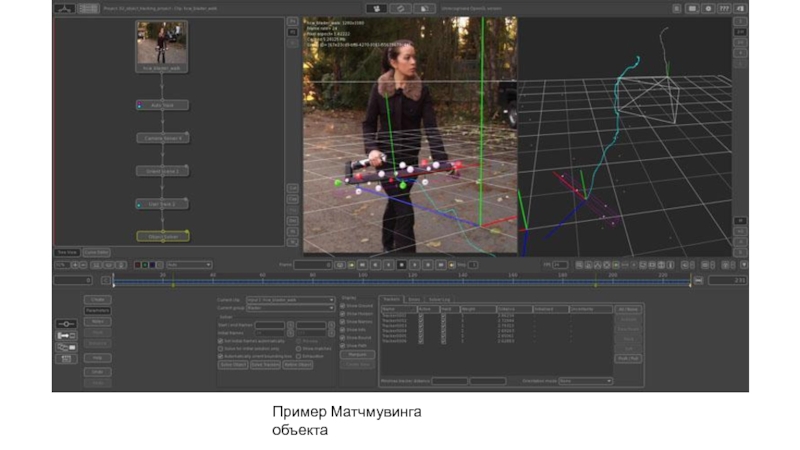Select the export arrow icon in lower-left stack
This screenshot has width=800, height=450.
[66, 336]
